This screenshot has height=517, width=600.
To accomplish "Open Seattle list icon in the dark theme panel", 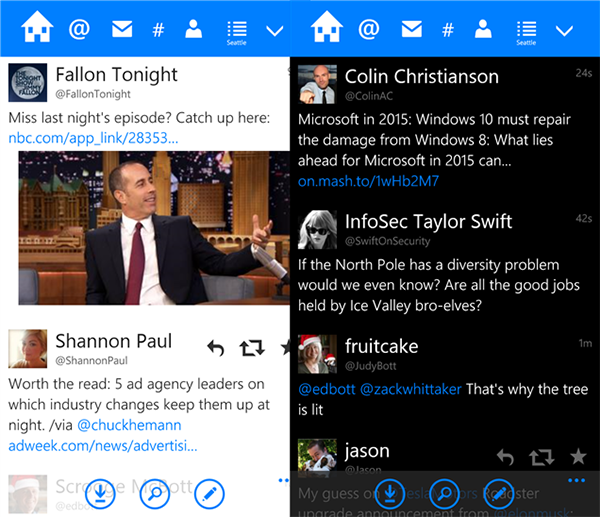I will (527, 33).
